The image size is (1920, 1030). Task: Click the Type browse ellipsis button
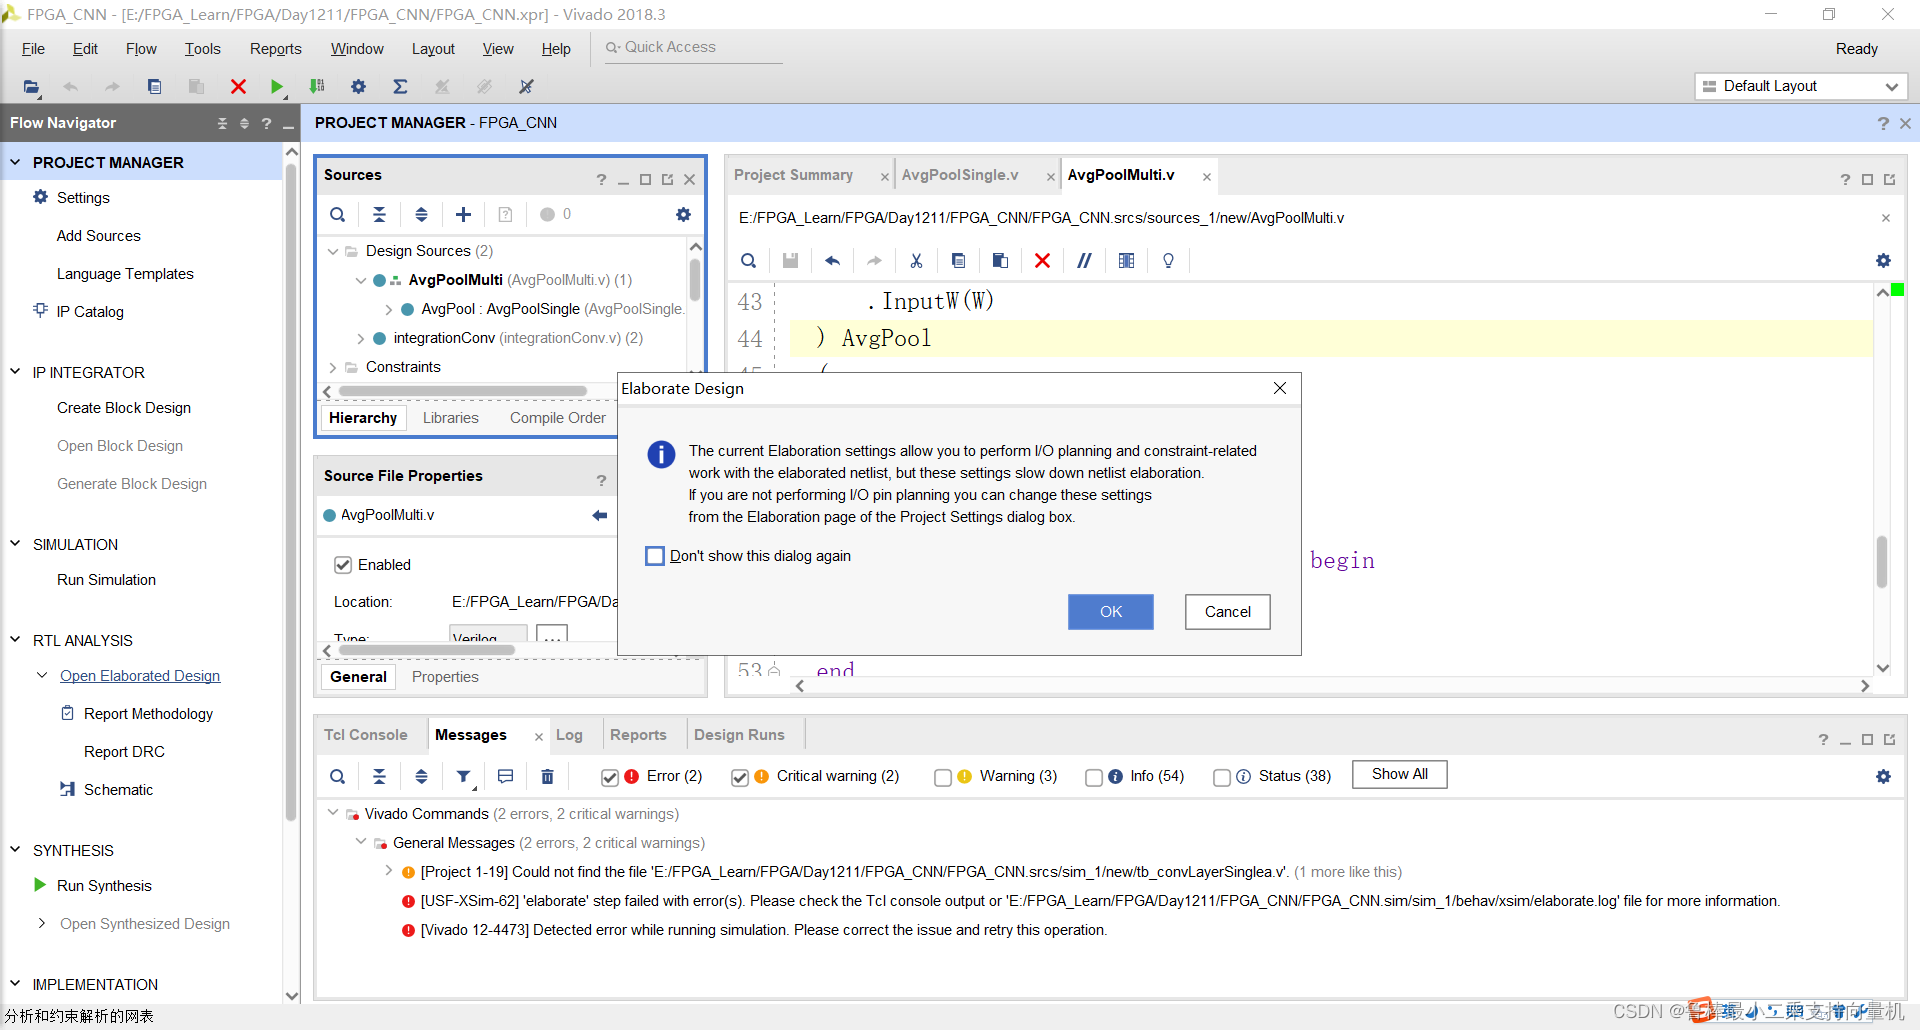pyautogui.click(x=552, y=634)
